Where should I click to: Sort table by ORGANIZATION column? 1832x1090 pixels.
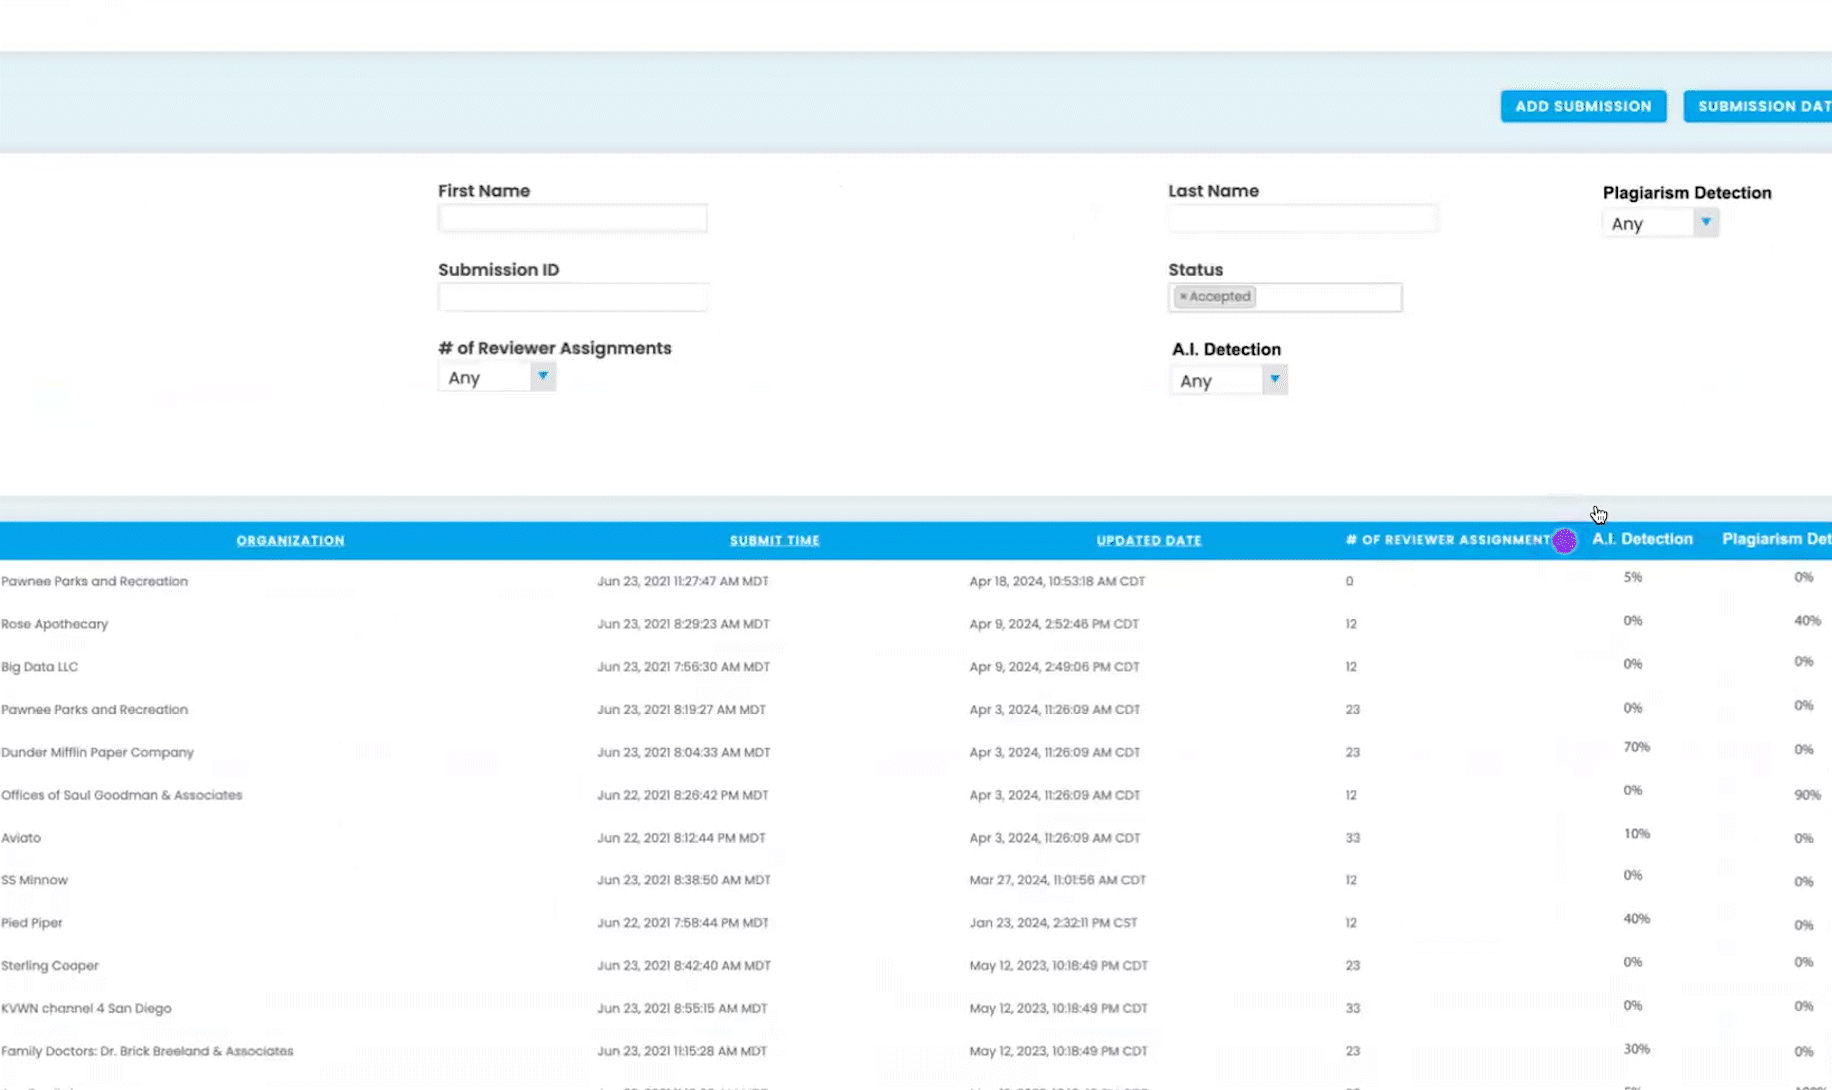pyautogui.click(x=290, y=540)
